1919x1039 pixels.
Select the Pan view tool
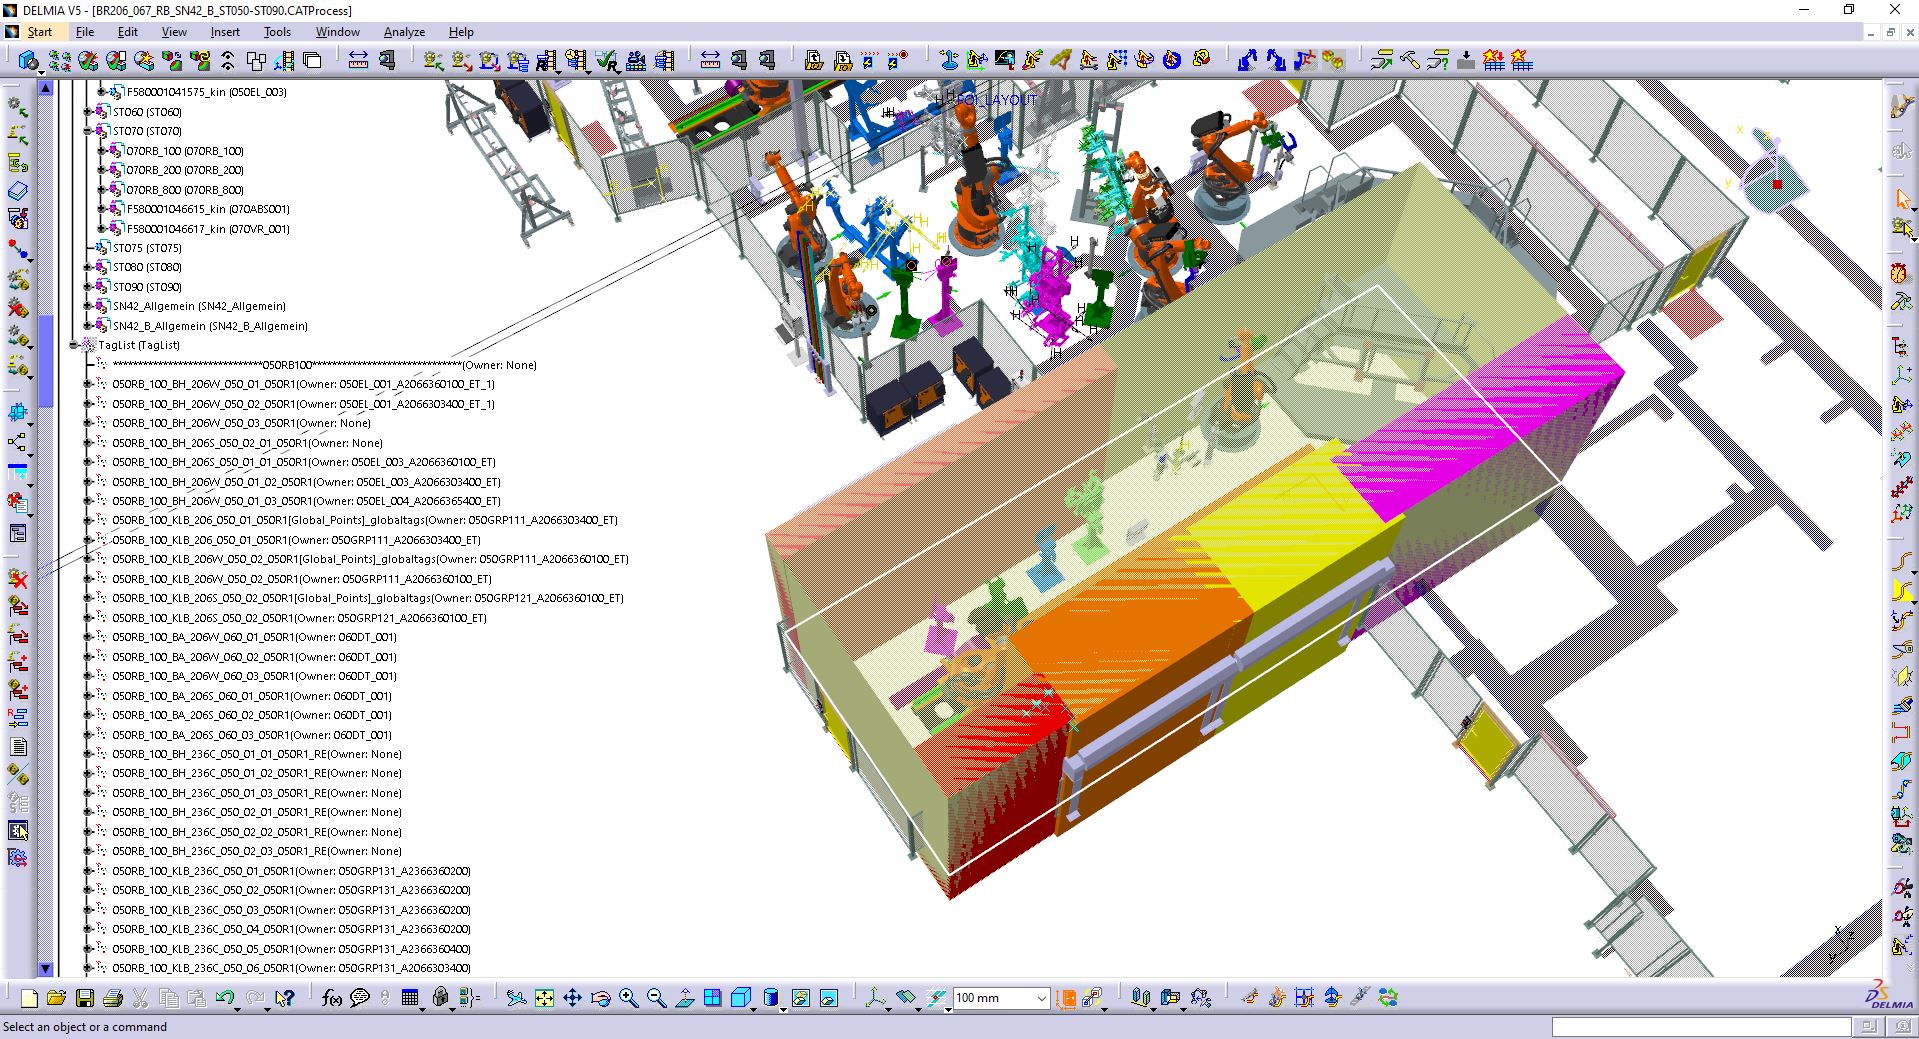tap(572, 998)
